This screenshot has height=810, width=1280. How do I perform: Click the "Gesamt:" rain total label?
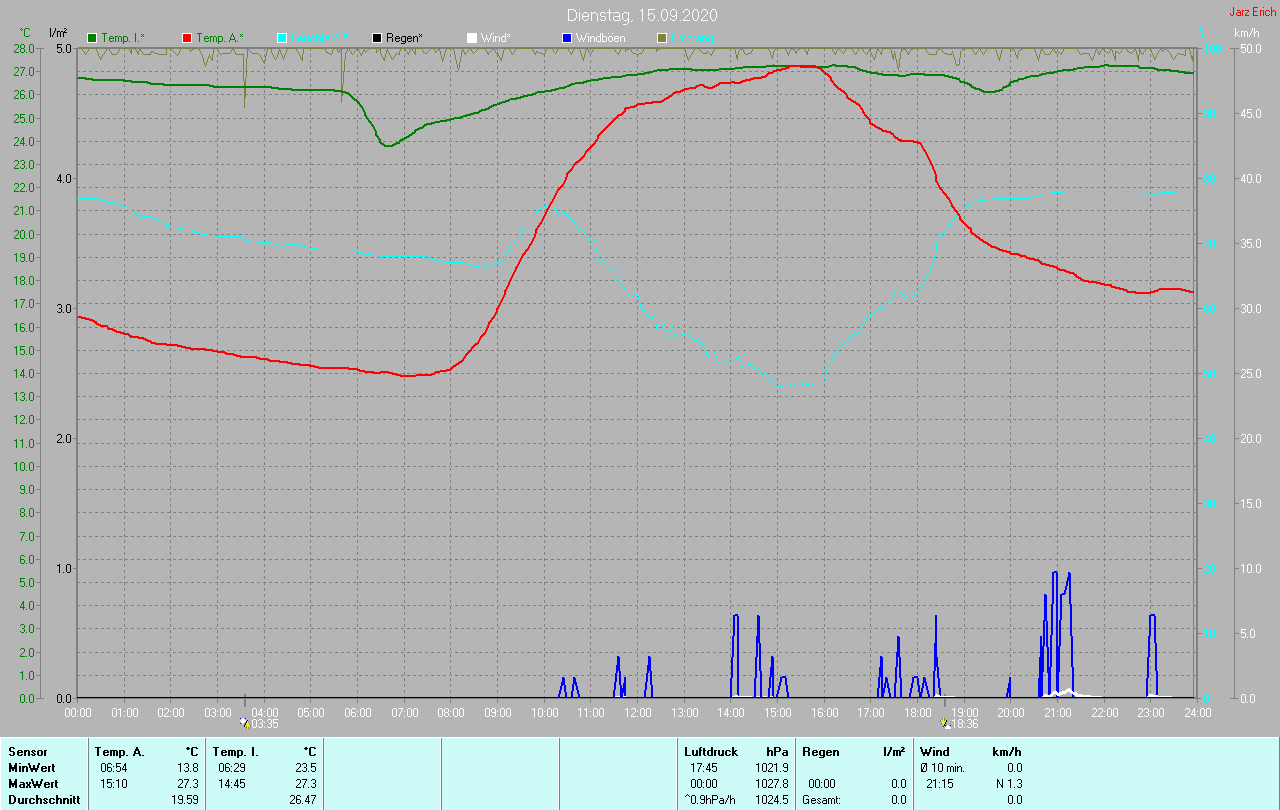click(x=822, y=800)
